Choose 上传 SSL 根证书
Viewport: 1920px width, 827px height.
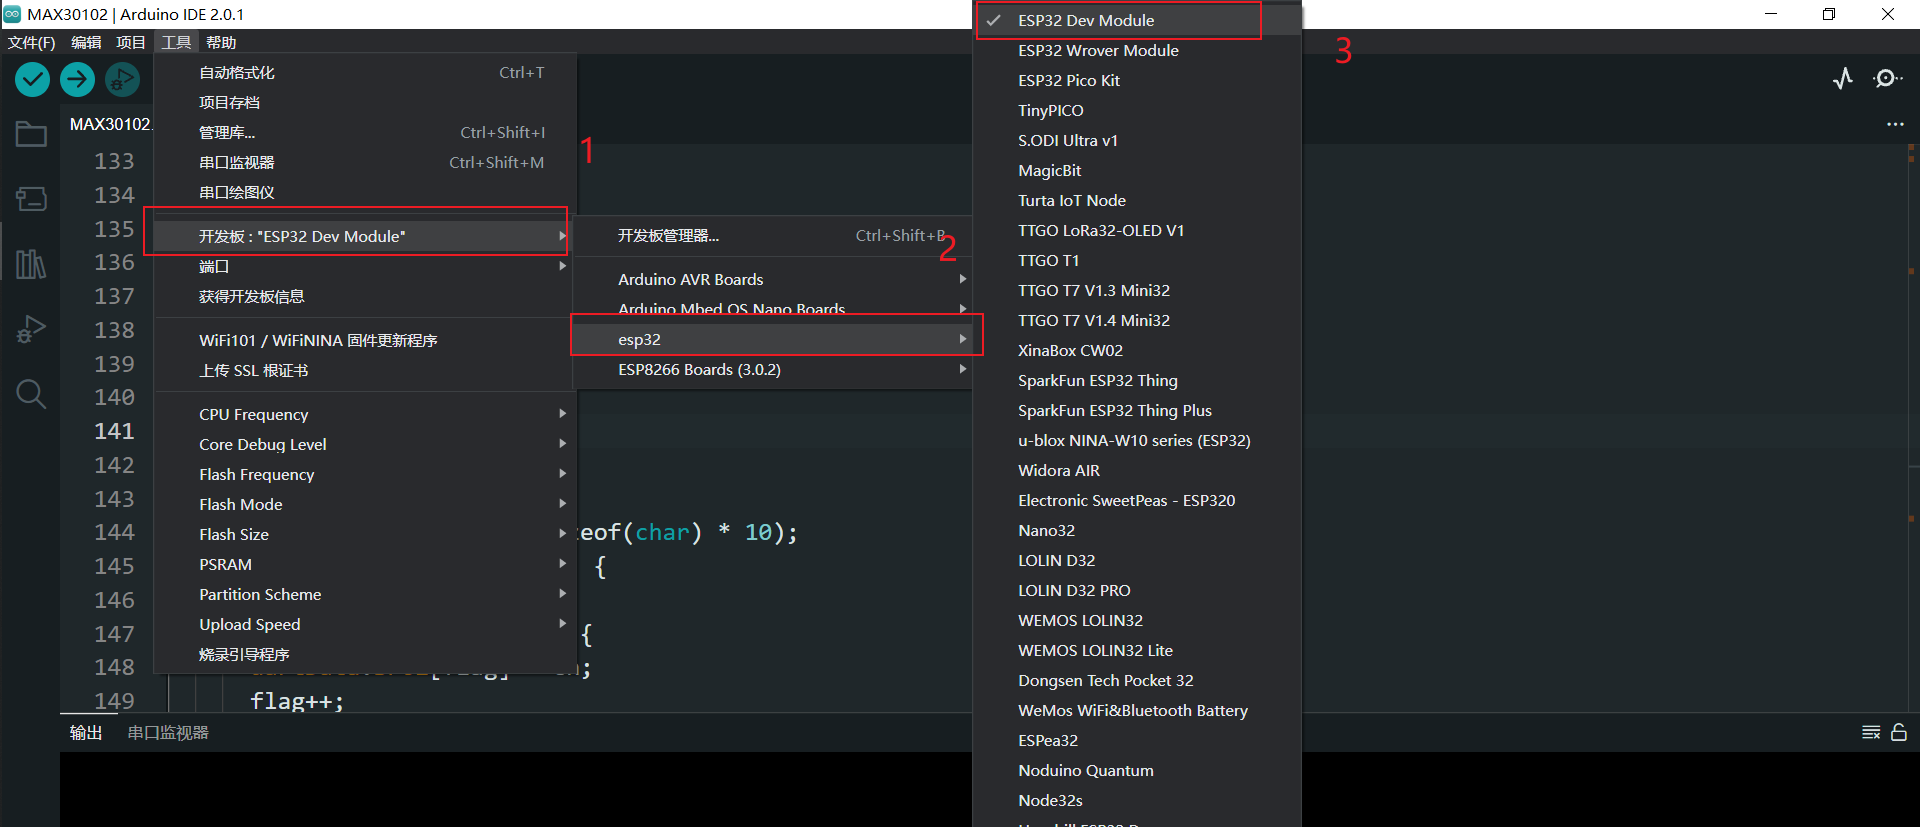pyautogui.click(x=365, y=370)
